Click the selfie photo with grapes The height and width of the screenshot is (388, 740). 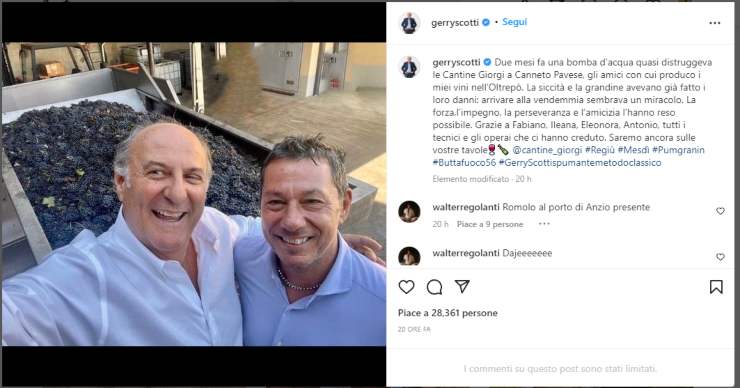coord(194,194)
